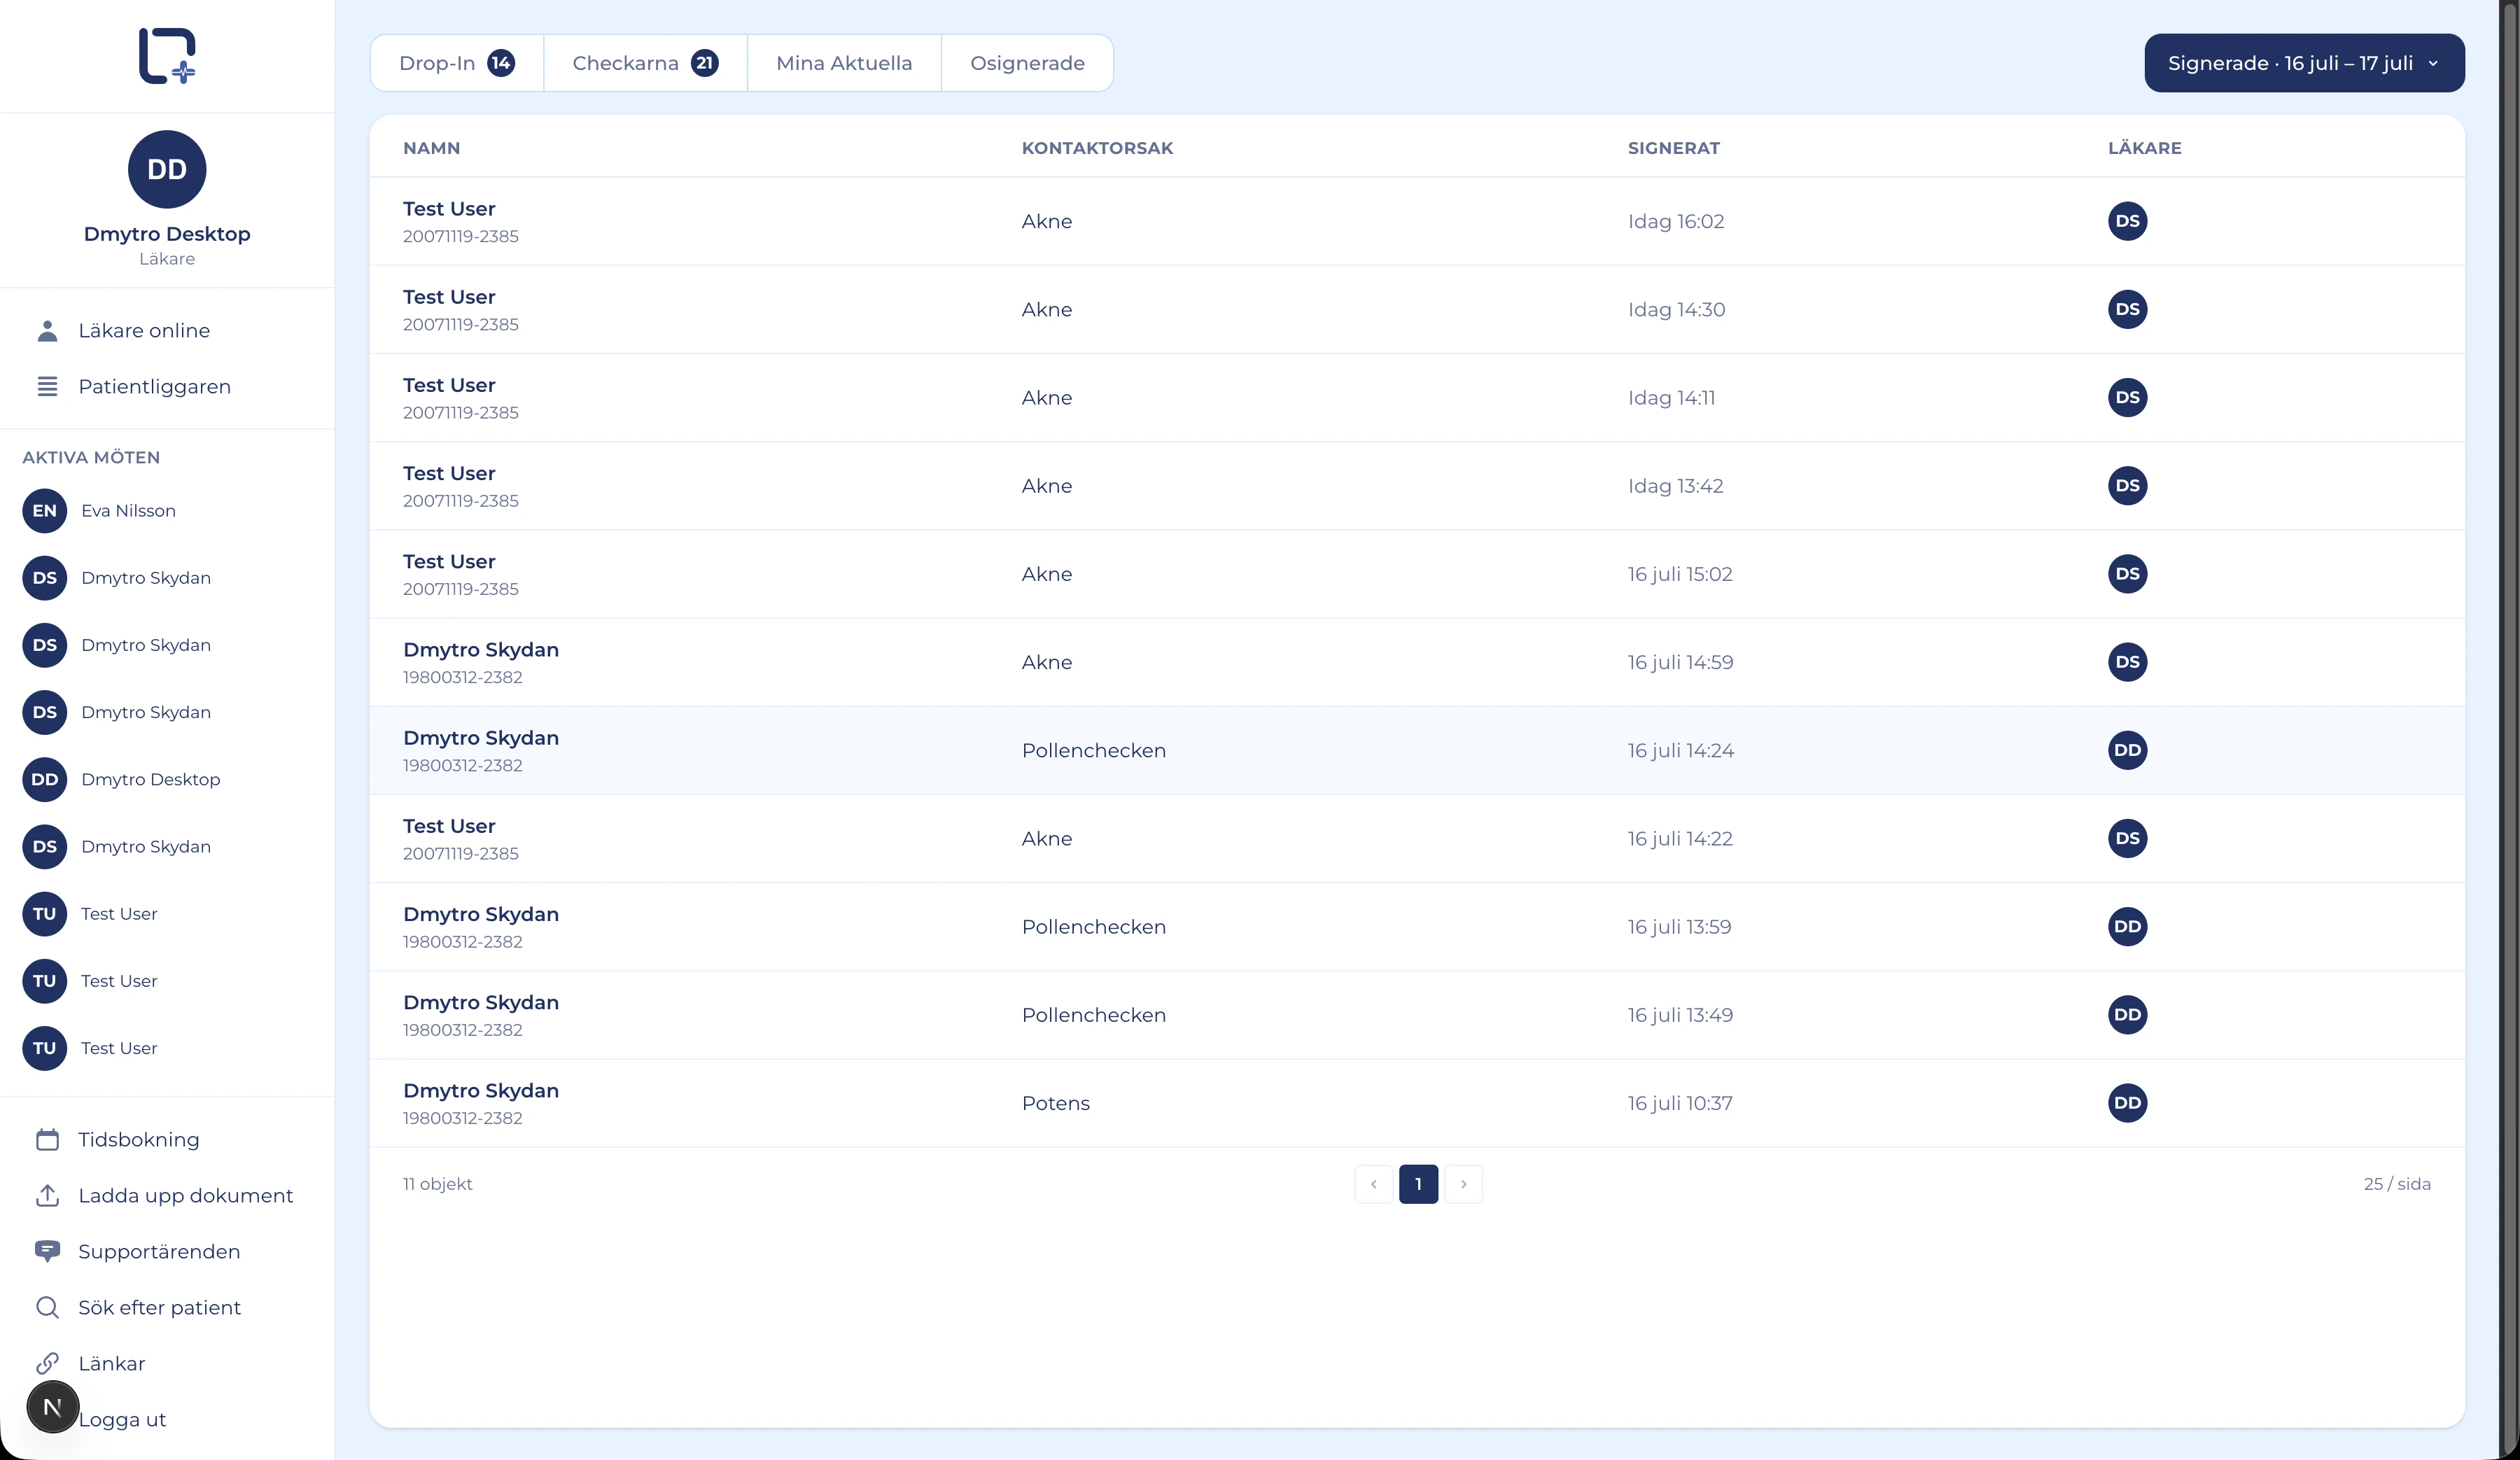Open the Signerade 16 juli – 17 juli dropdown

tap(2304, 63)
